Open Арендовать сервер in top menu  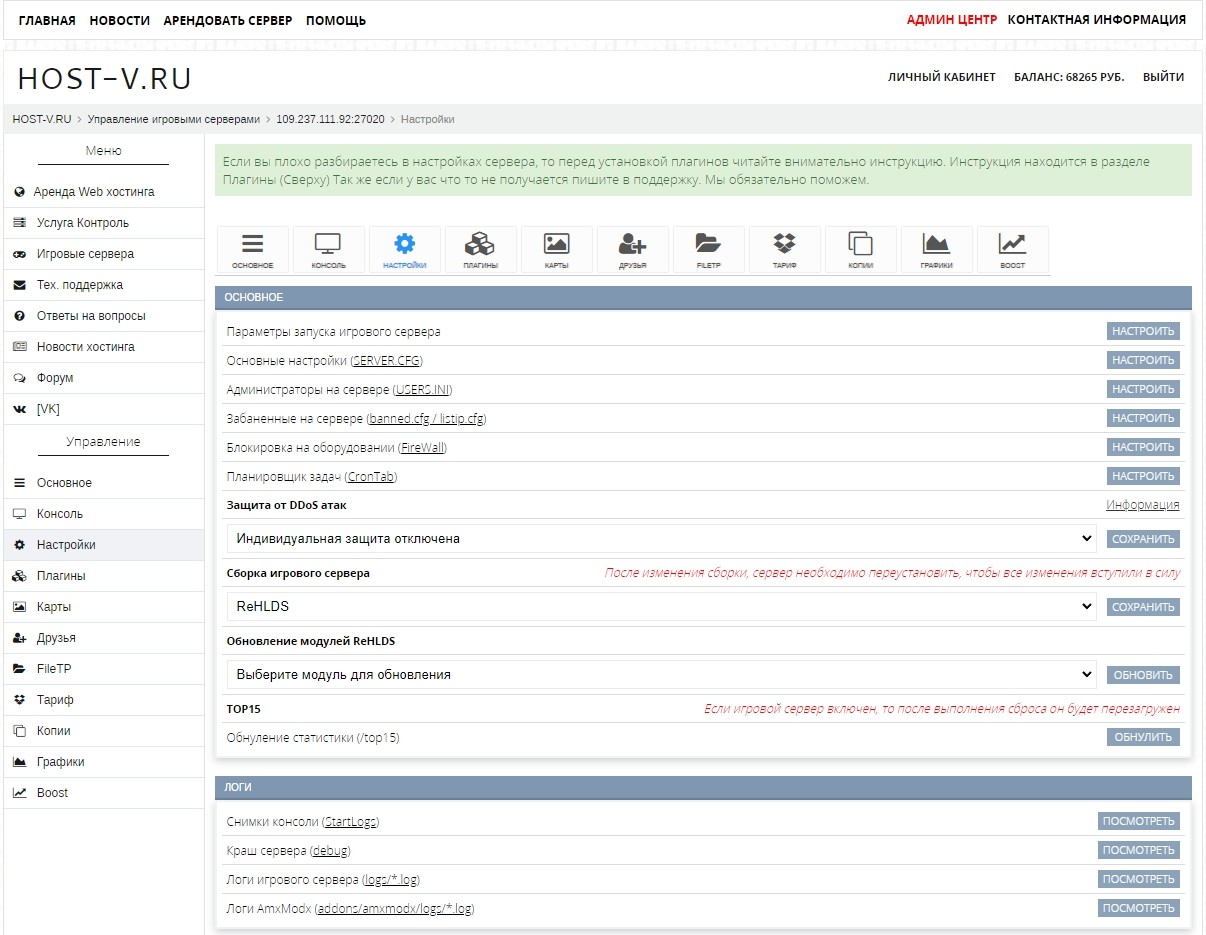(x=228, y=20)
